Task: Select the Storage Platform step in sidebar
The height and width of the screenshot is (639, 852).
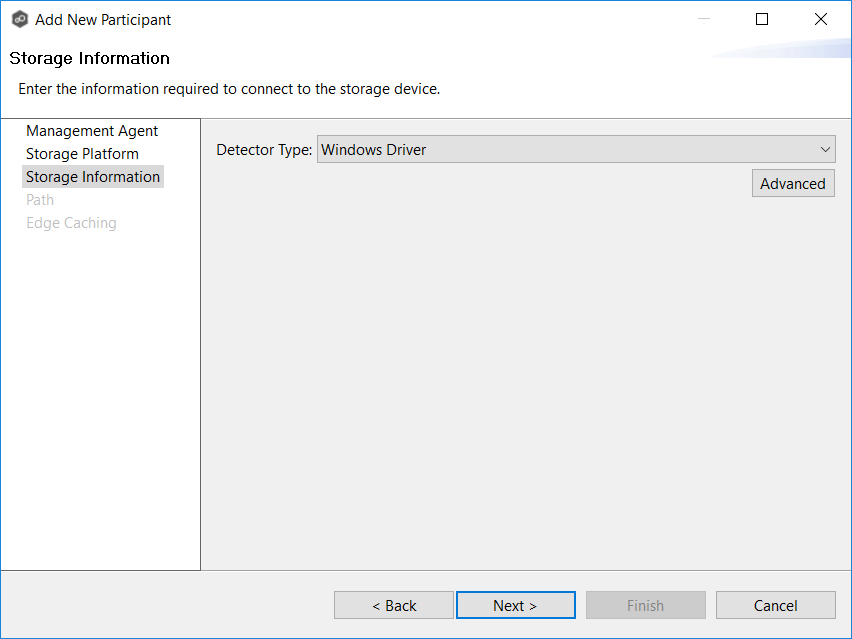Action: point(82,154)
